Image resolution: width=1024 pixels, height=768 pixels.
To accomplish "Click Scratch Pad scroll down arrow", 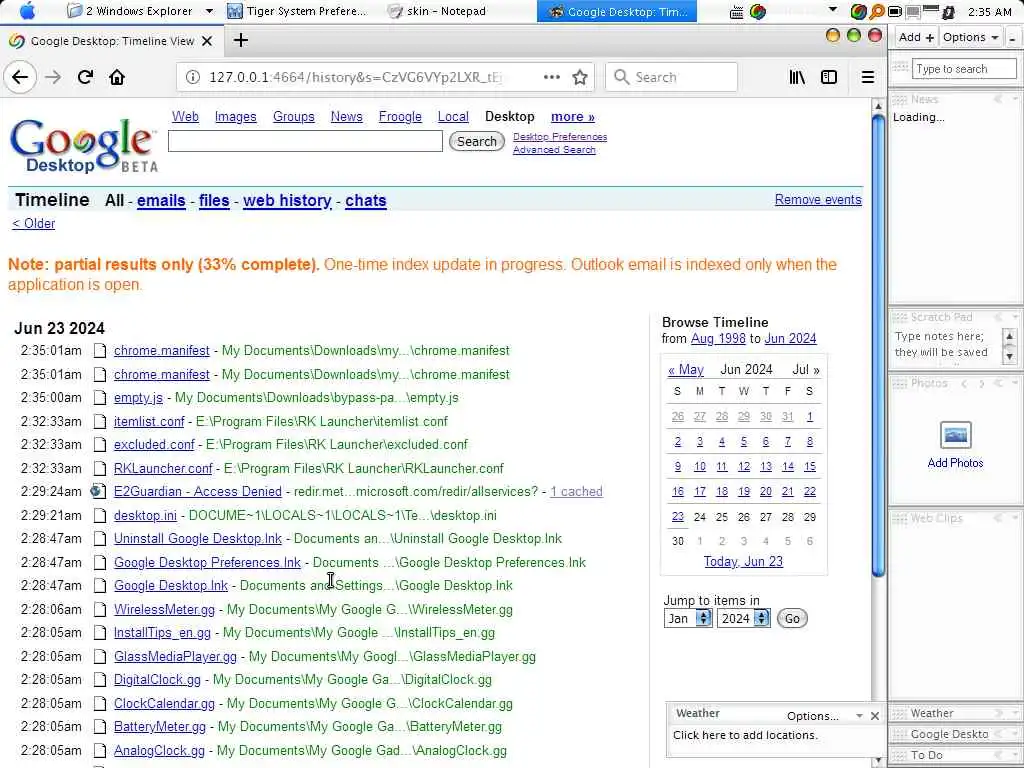I will [x=1010, y=357].
